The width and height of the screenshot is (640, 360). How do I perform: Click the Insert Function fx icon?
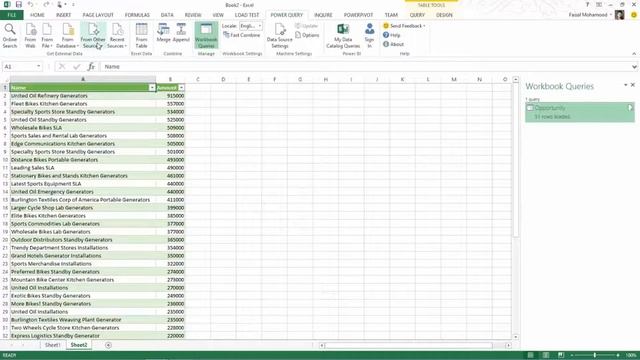tap(91, 66)
